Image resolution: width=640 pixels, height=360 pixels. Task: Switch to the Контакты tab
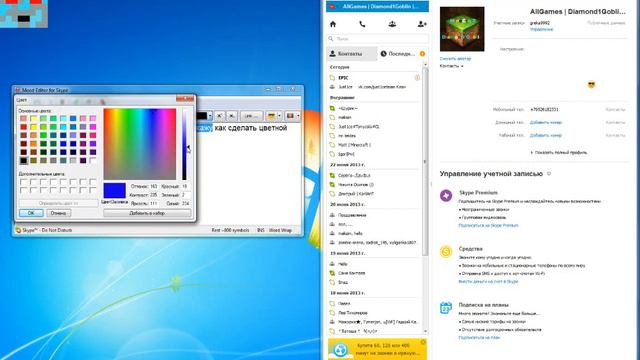(352, 54)
